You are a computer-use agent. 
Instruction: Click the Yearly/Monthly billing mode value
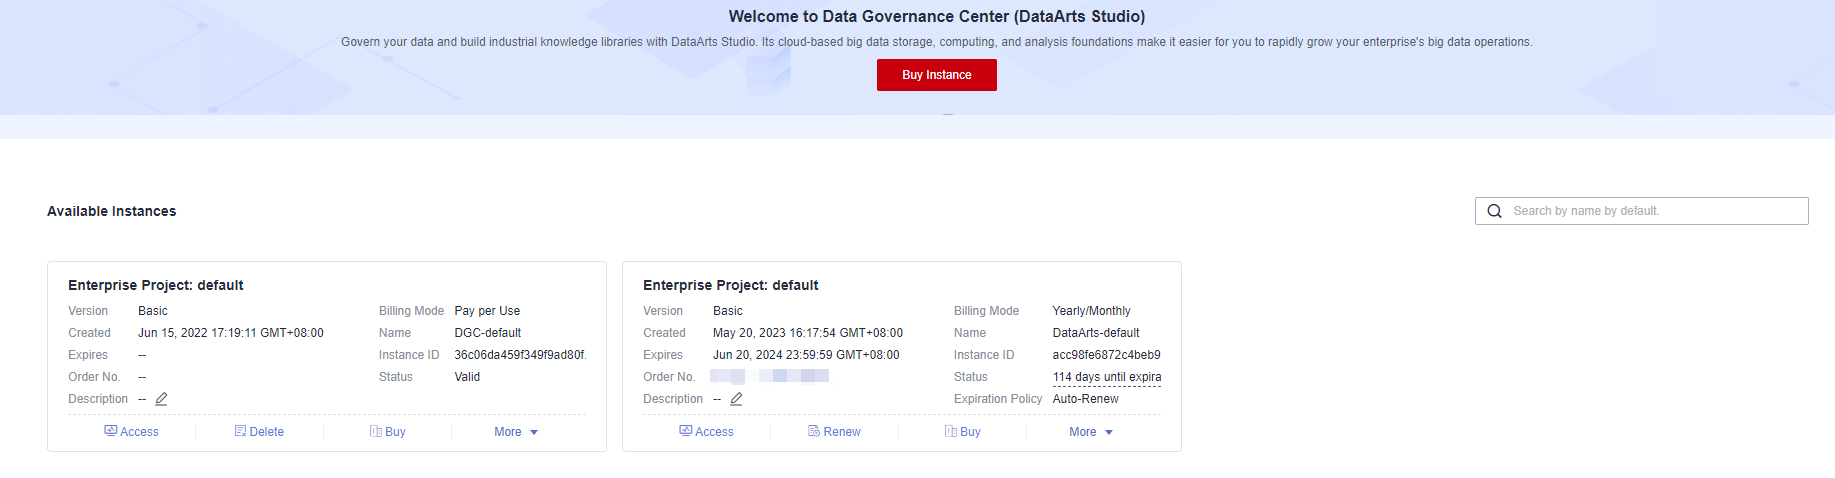pyautogui.click(x=1092, y=311)
